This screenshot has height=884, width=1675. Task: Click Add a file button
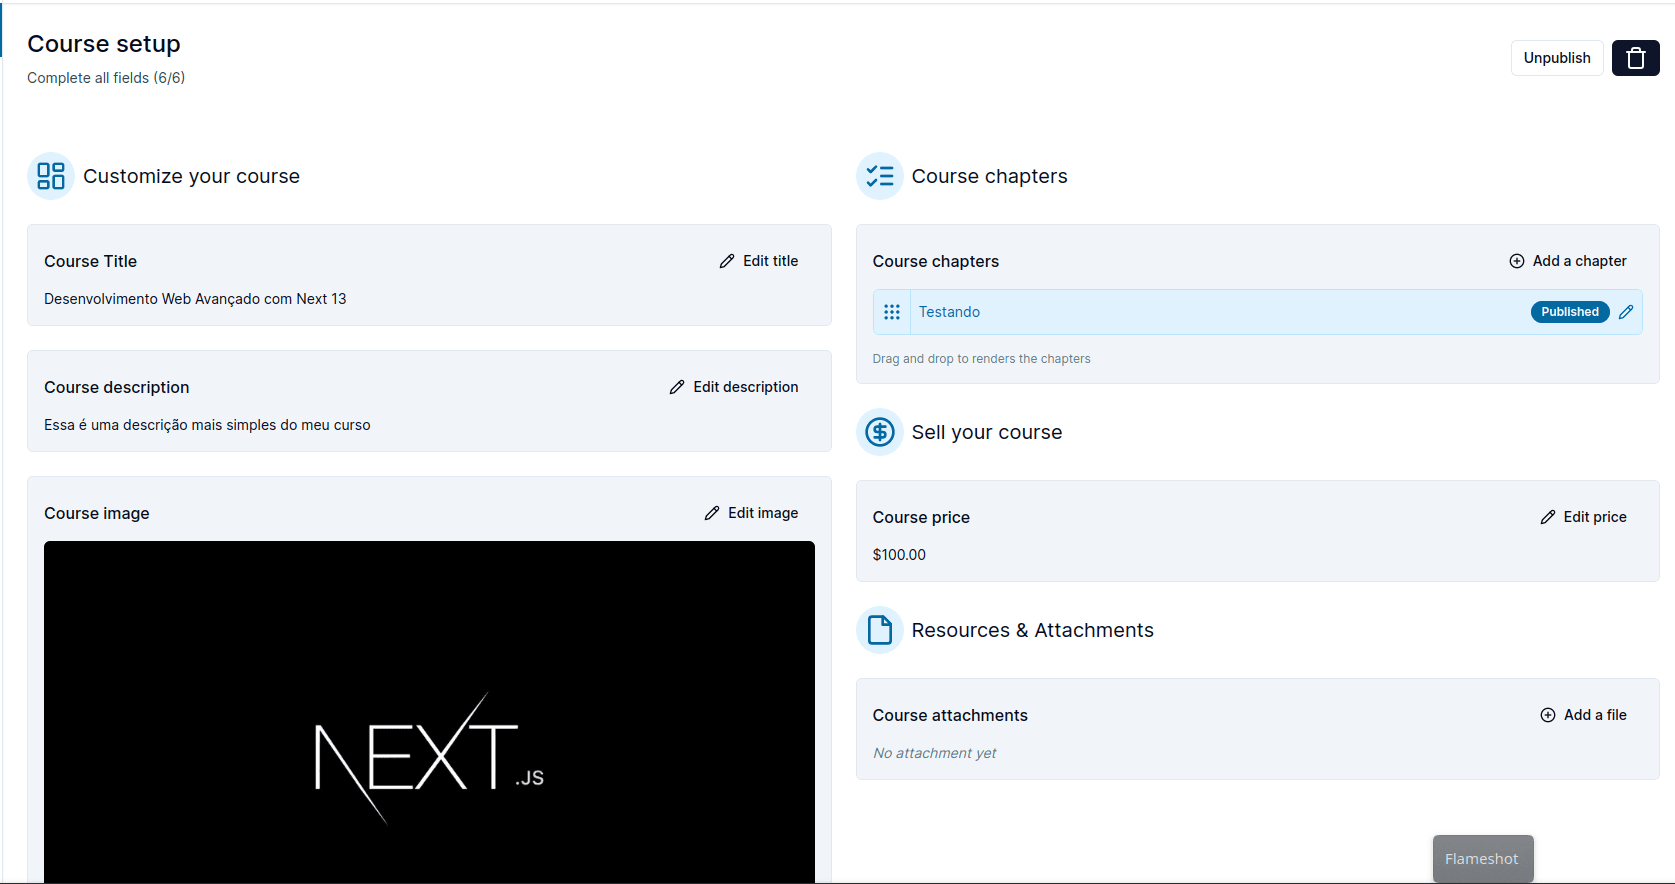1583,715
